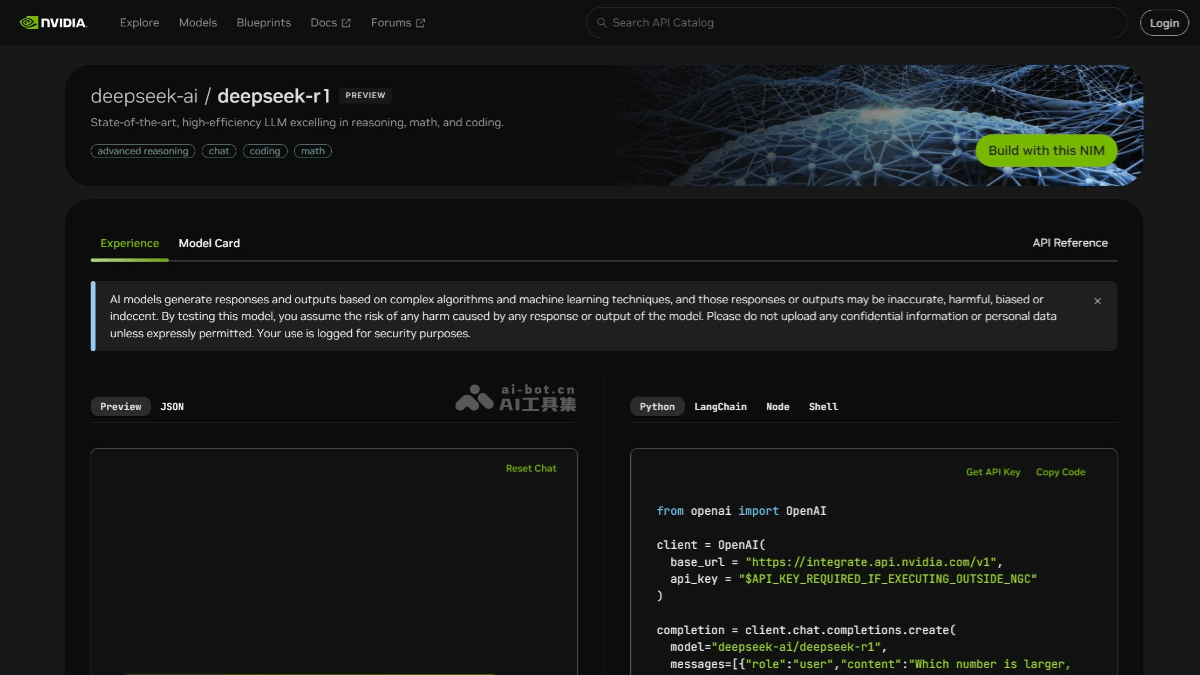This screenshot has height=675, width=1200.
Task: Open the Docs external link
Action: [330, 22]
